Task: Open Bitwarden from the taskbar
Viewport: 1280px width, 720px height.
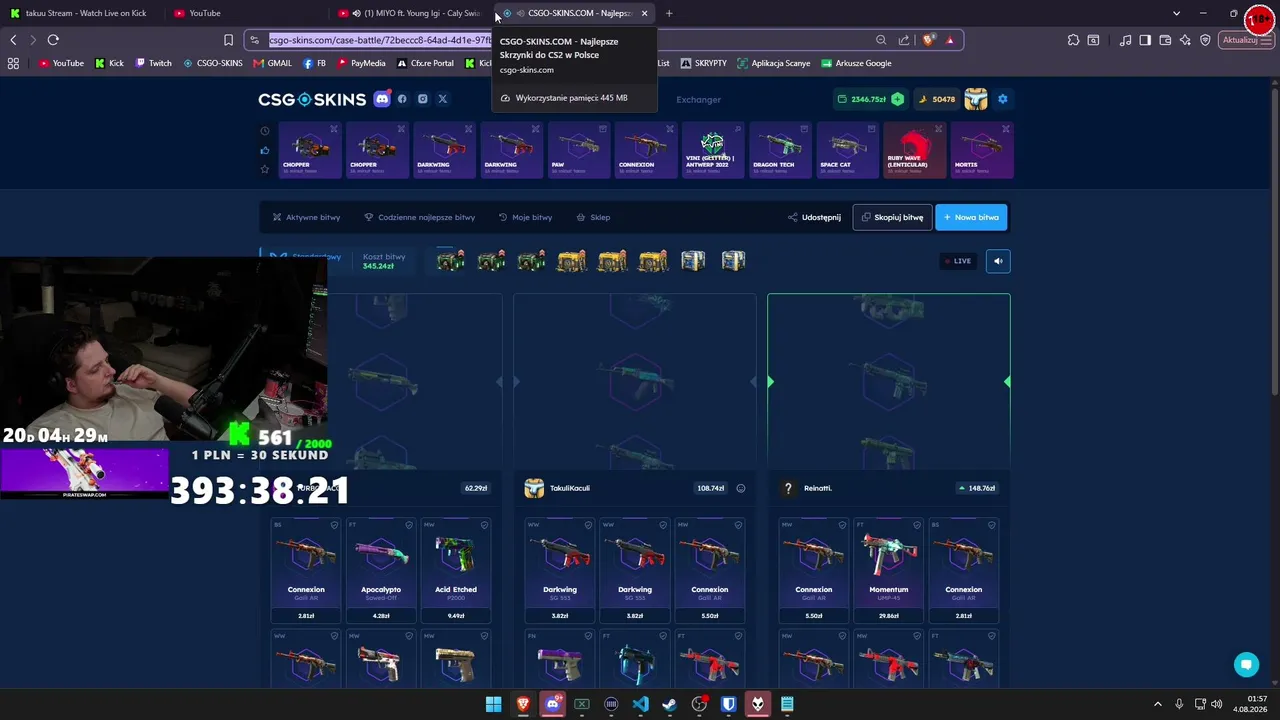Action: click(x=729, y=704)
